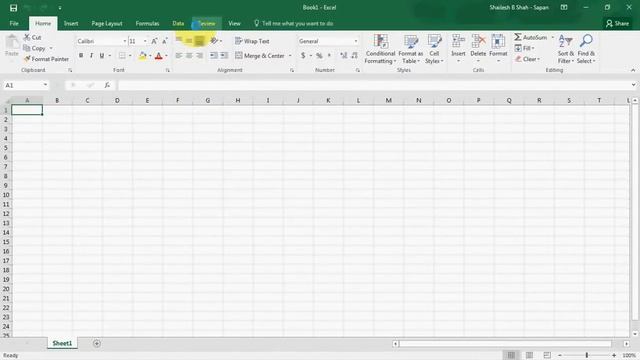The width and height of the screenshot is (640, 360).
Task: Expand the Merge & Center dropdown arrow
Action: click(290, 56)
